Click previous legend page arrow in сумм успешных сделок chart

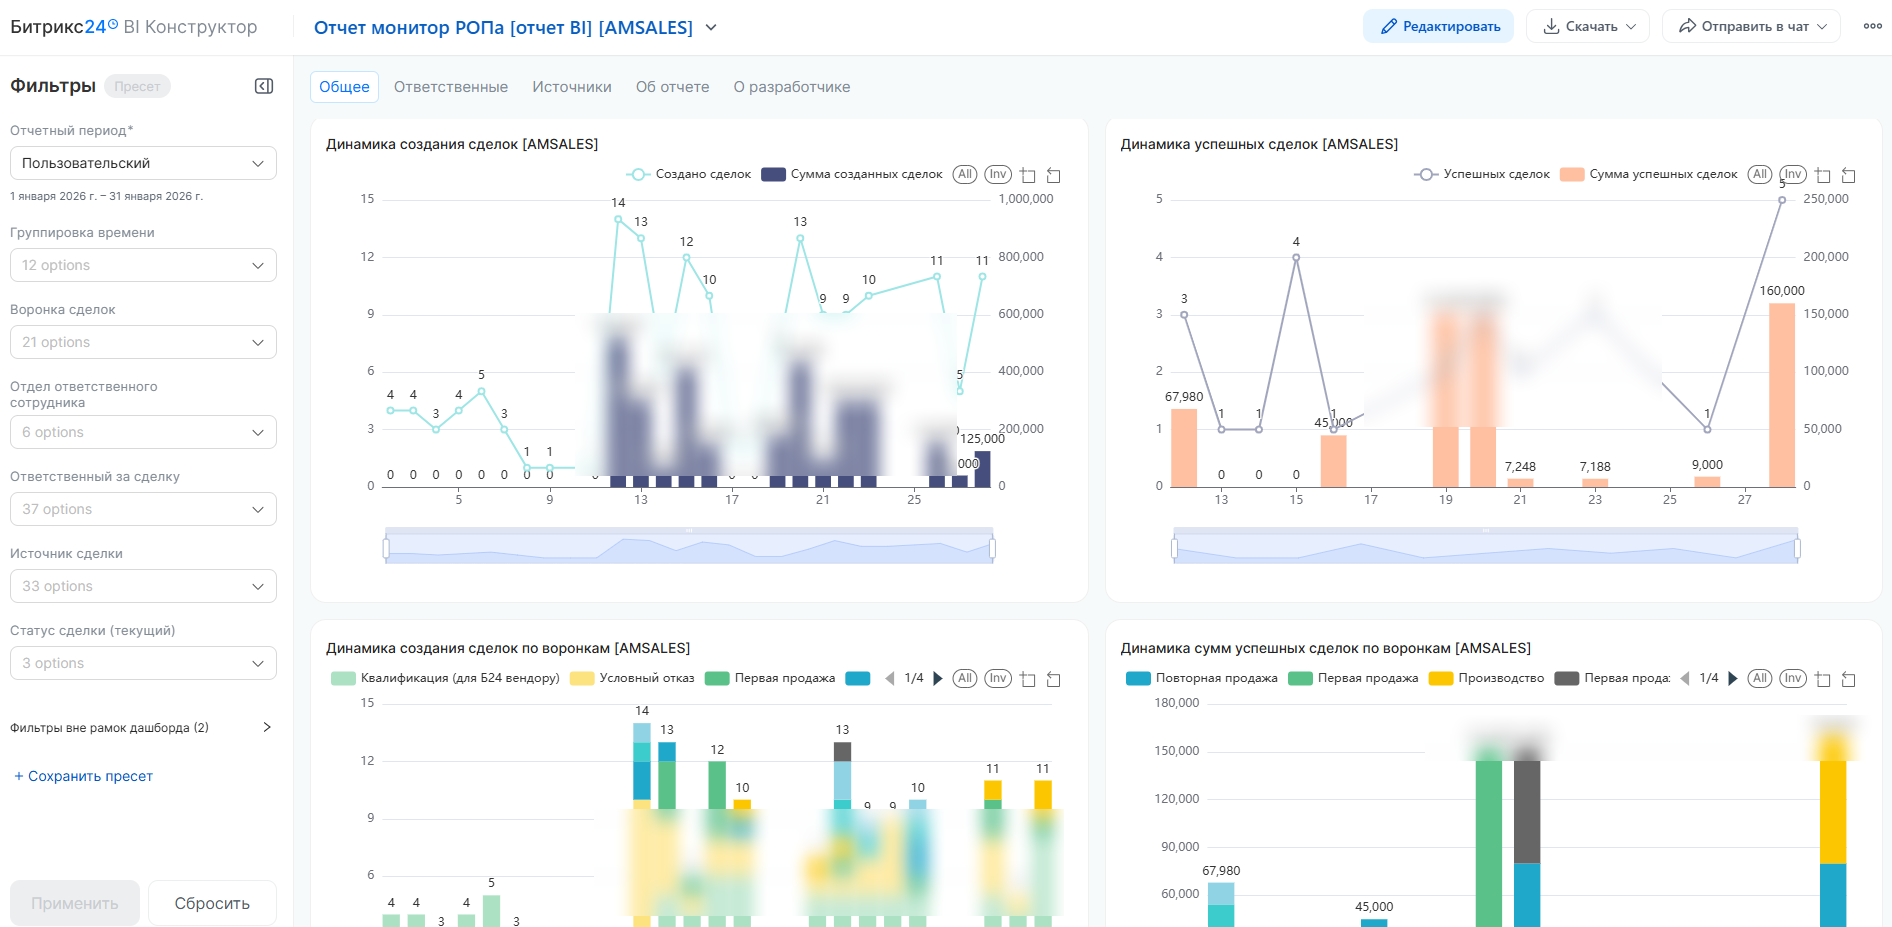pos(1685,678)
